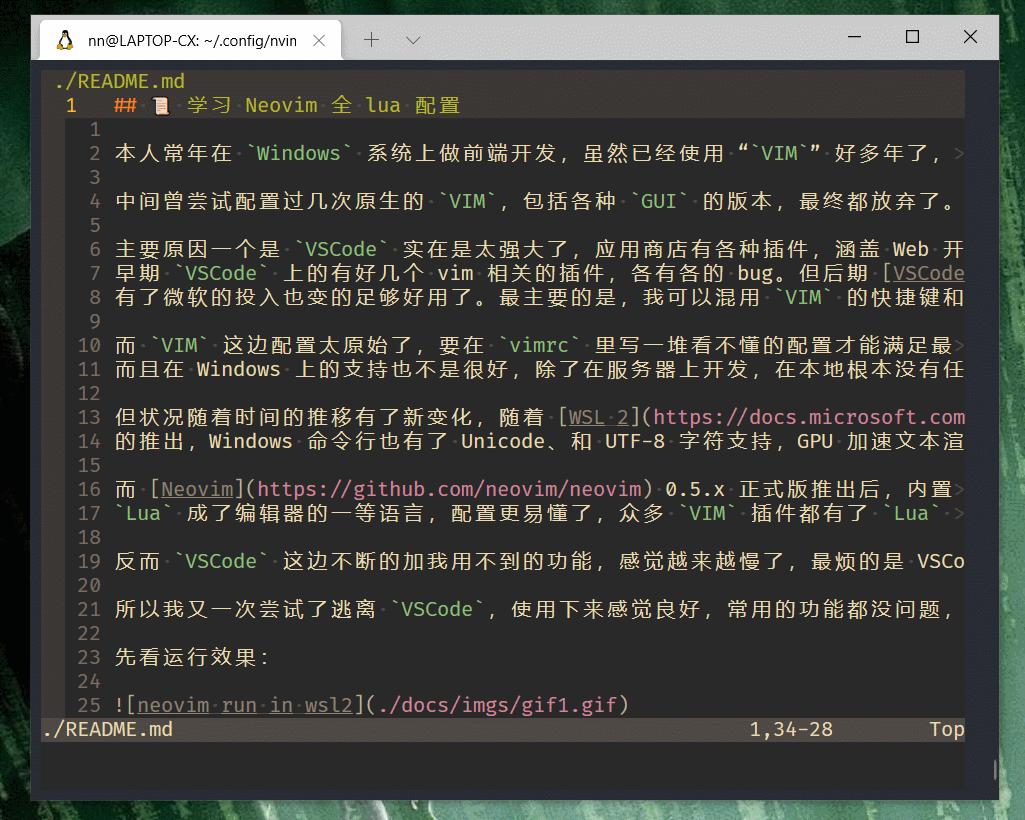Open the terminal settings dropdown menu

(x=413, y=39)
